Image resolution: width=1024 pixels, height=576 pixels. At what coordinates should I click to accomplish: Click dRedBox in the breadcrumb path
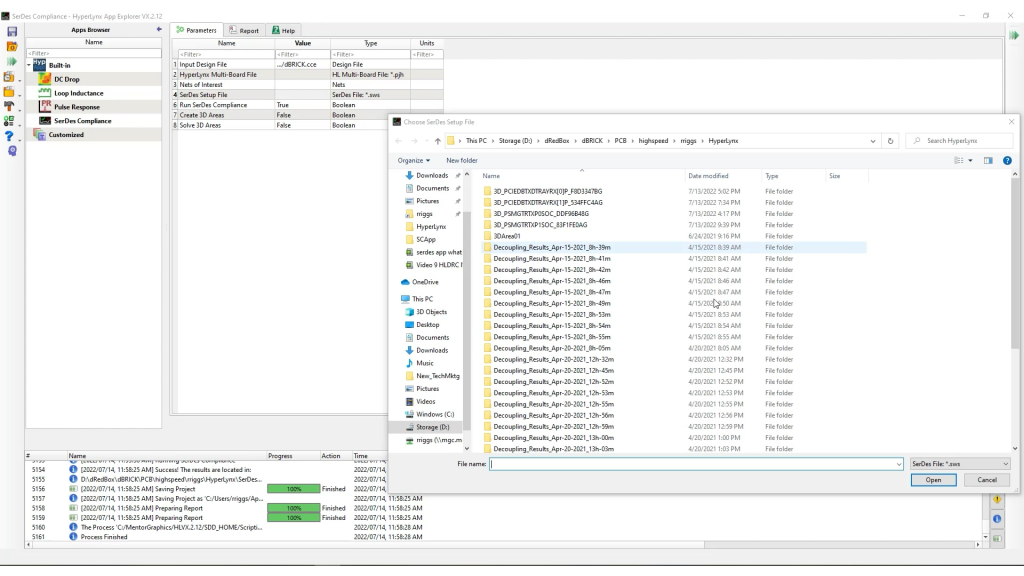click(556, 141)
